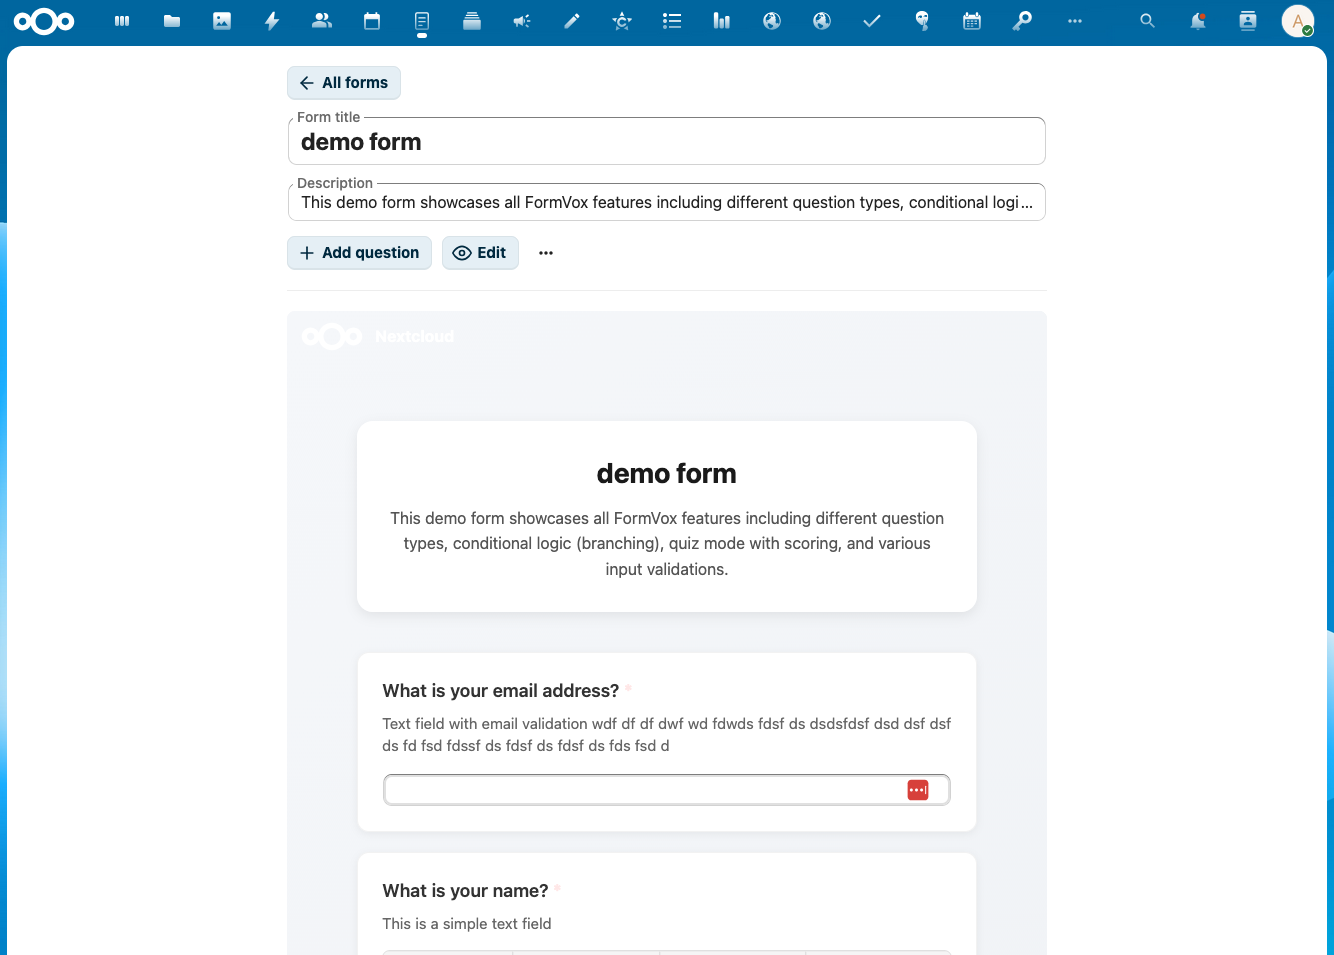
Task: Click inside the Form title field
Action: (x=666, y=141)
